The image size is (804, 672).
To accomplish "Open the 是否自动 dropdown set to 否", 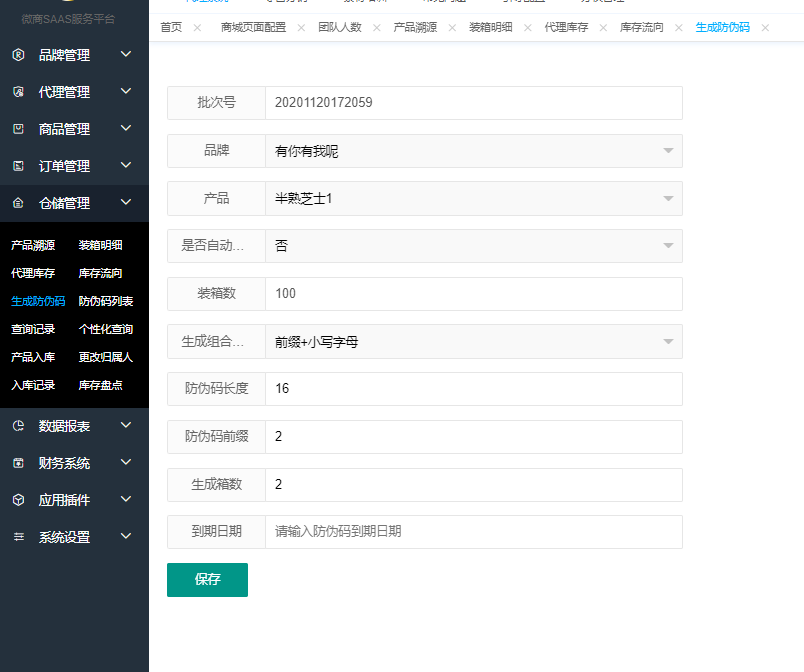I will (x=473, y=246).
